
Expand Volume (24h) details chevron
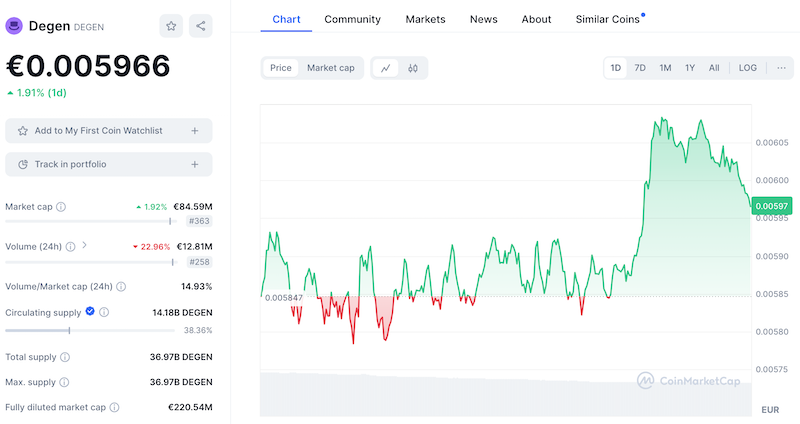click(x=84, y=245)
